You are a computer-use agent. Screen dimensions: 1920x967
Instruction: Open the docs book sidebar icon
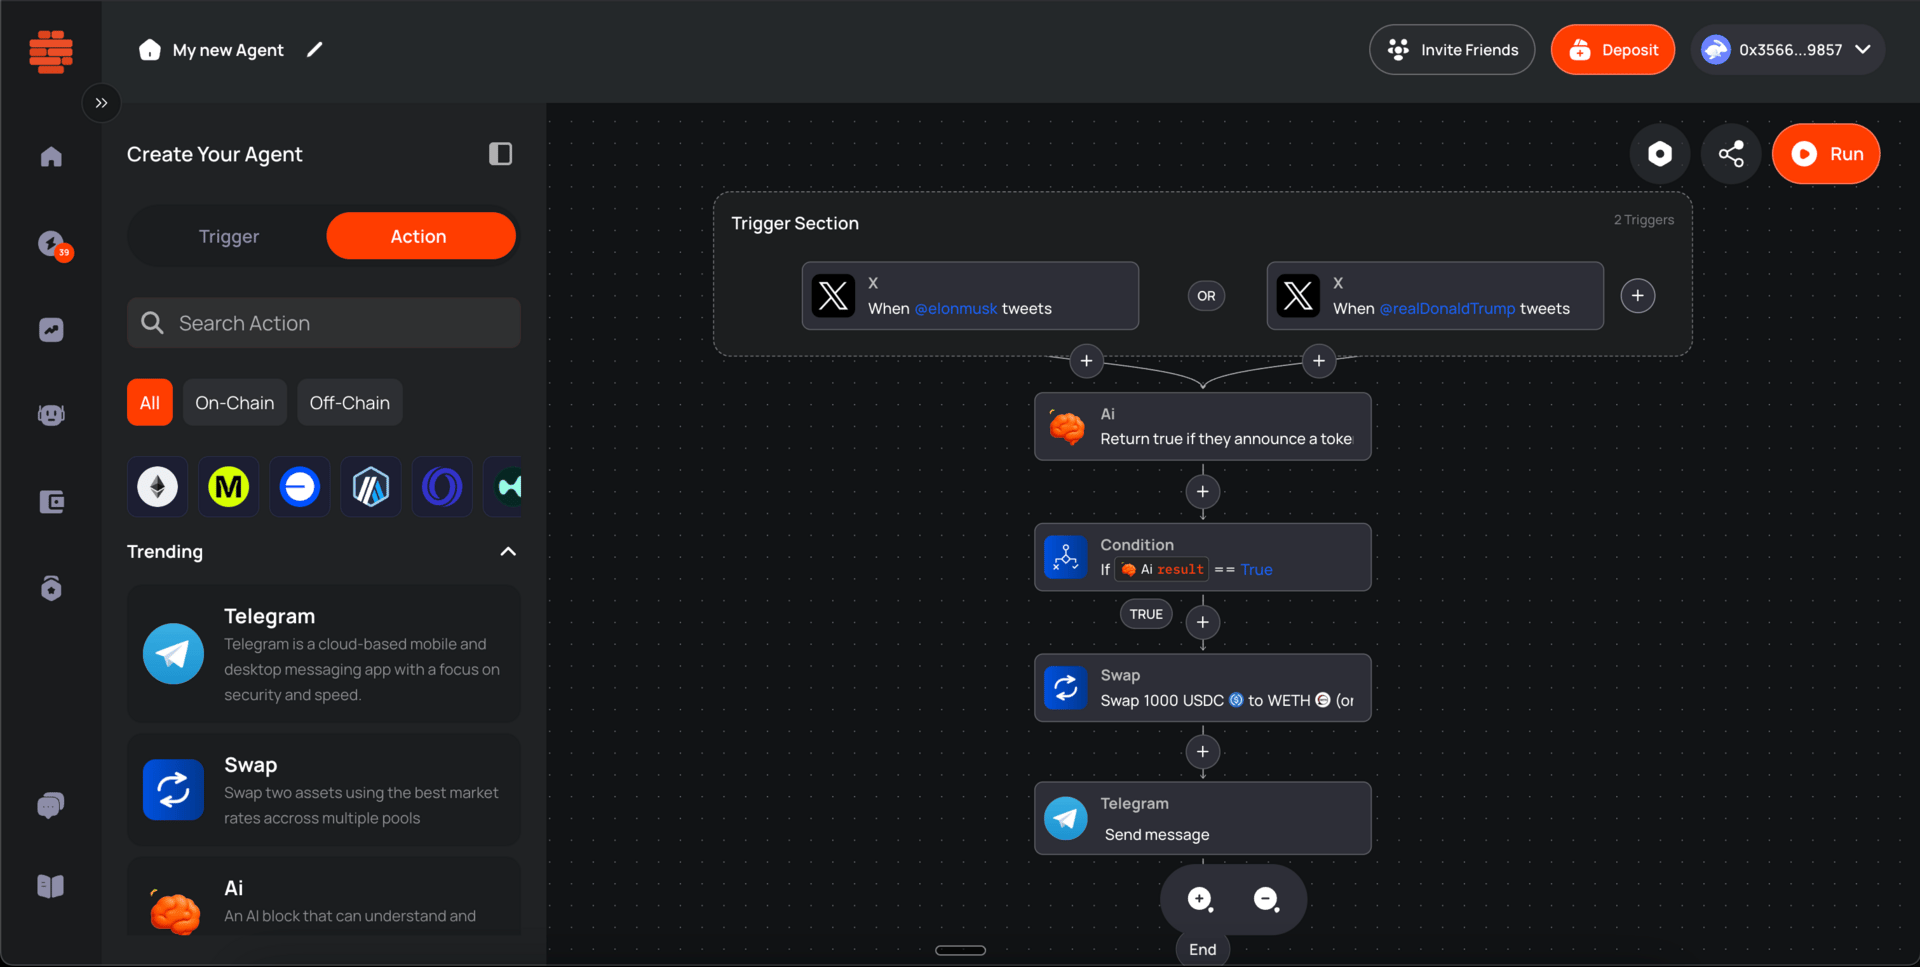coord(51,886)
